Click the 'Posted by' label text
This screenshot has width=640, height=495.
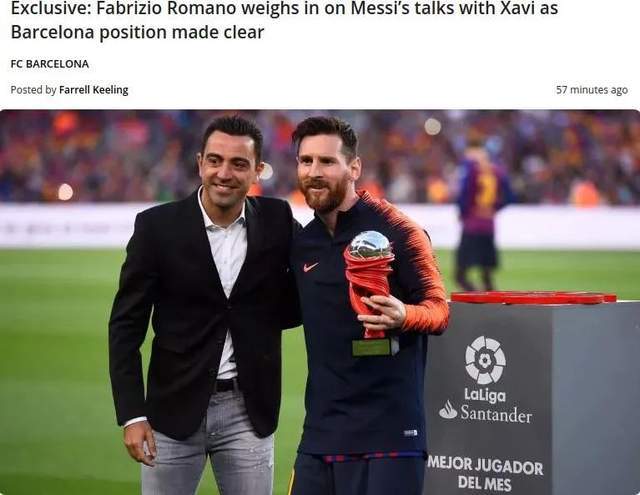33,90
